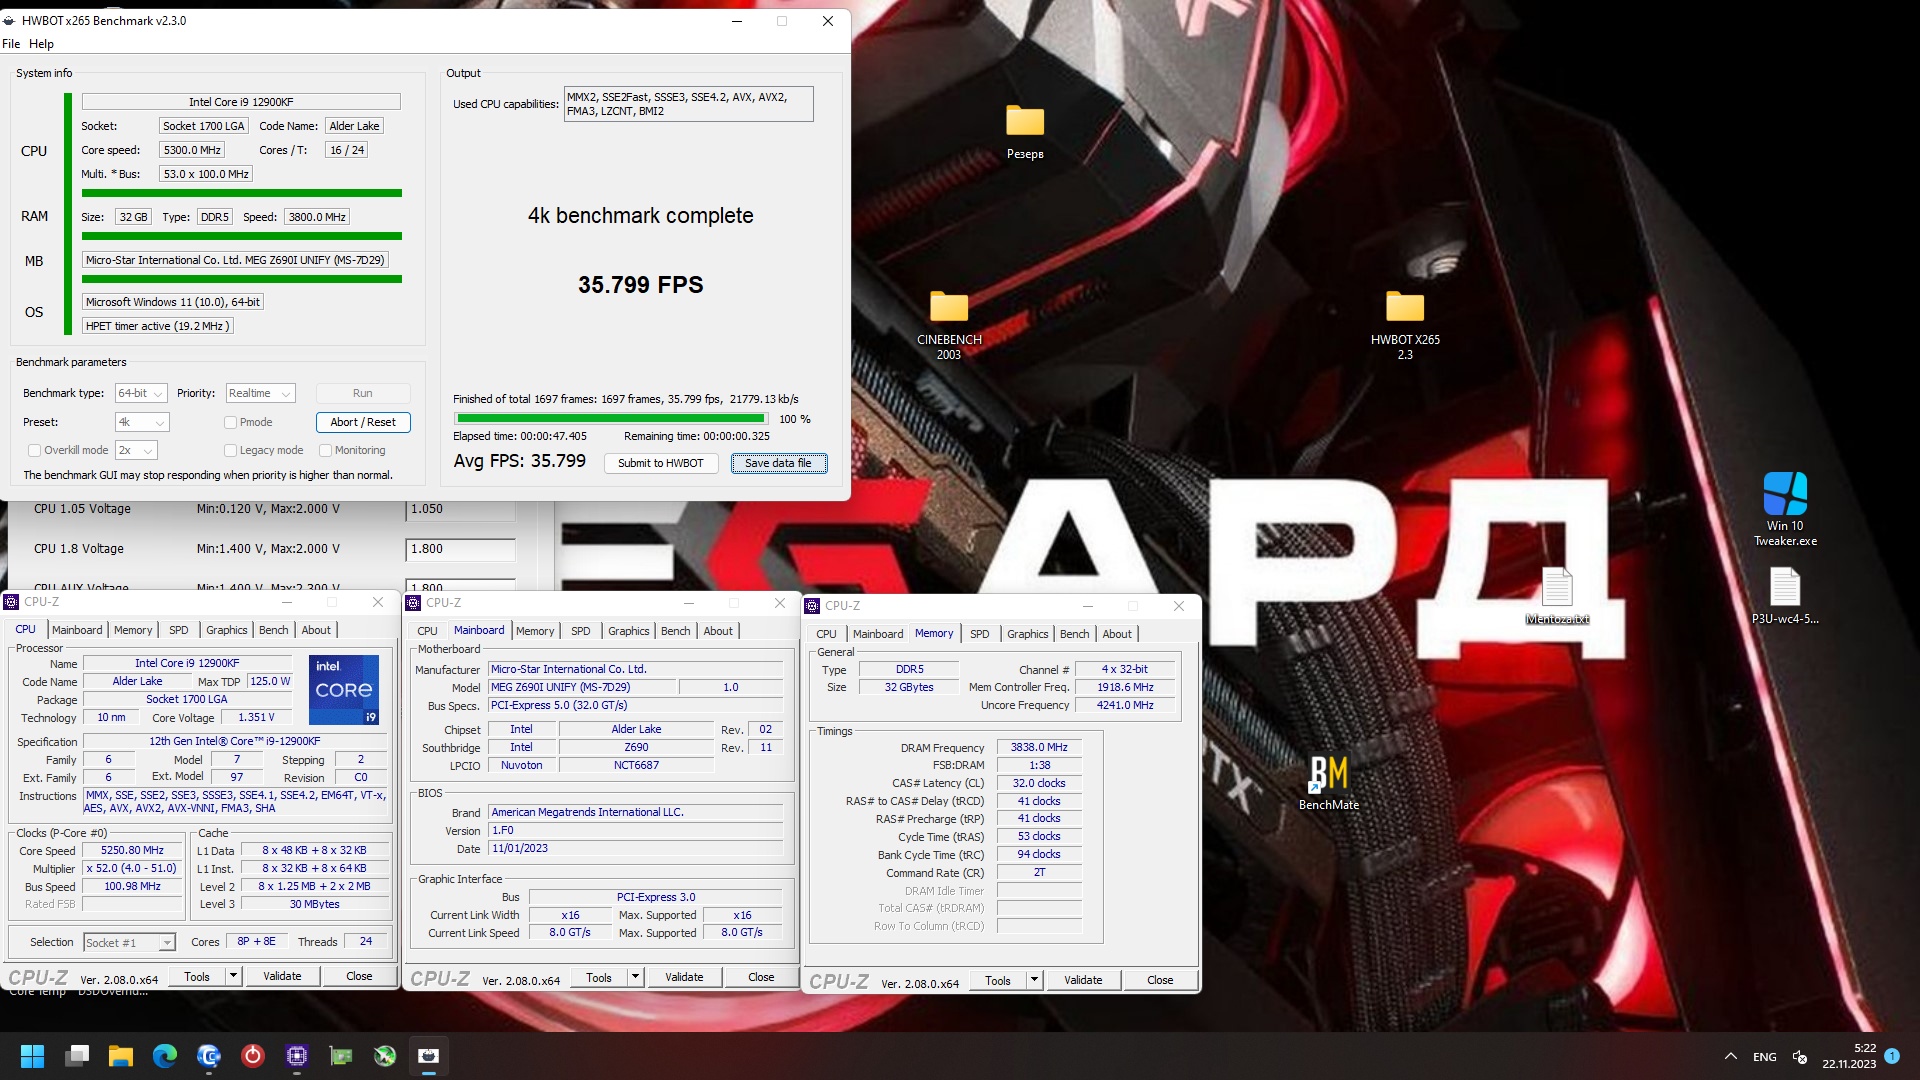Click the Memory CPU-Z window title icon

[812, 606]
